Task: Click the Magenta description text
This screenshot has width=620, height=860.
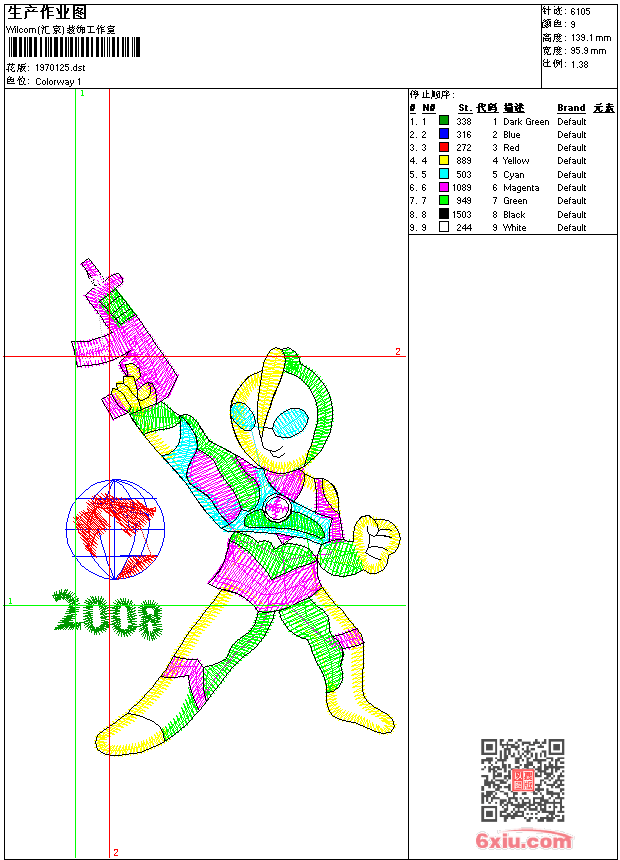Action: [x=521, y=188]
